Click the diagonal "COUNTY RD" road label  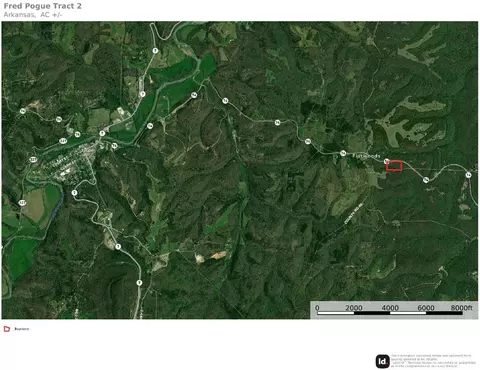(353, 214)
